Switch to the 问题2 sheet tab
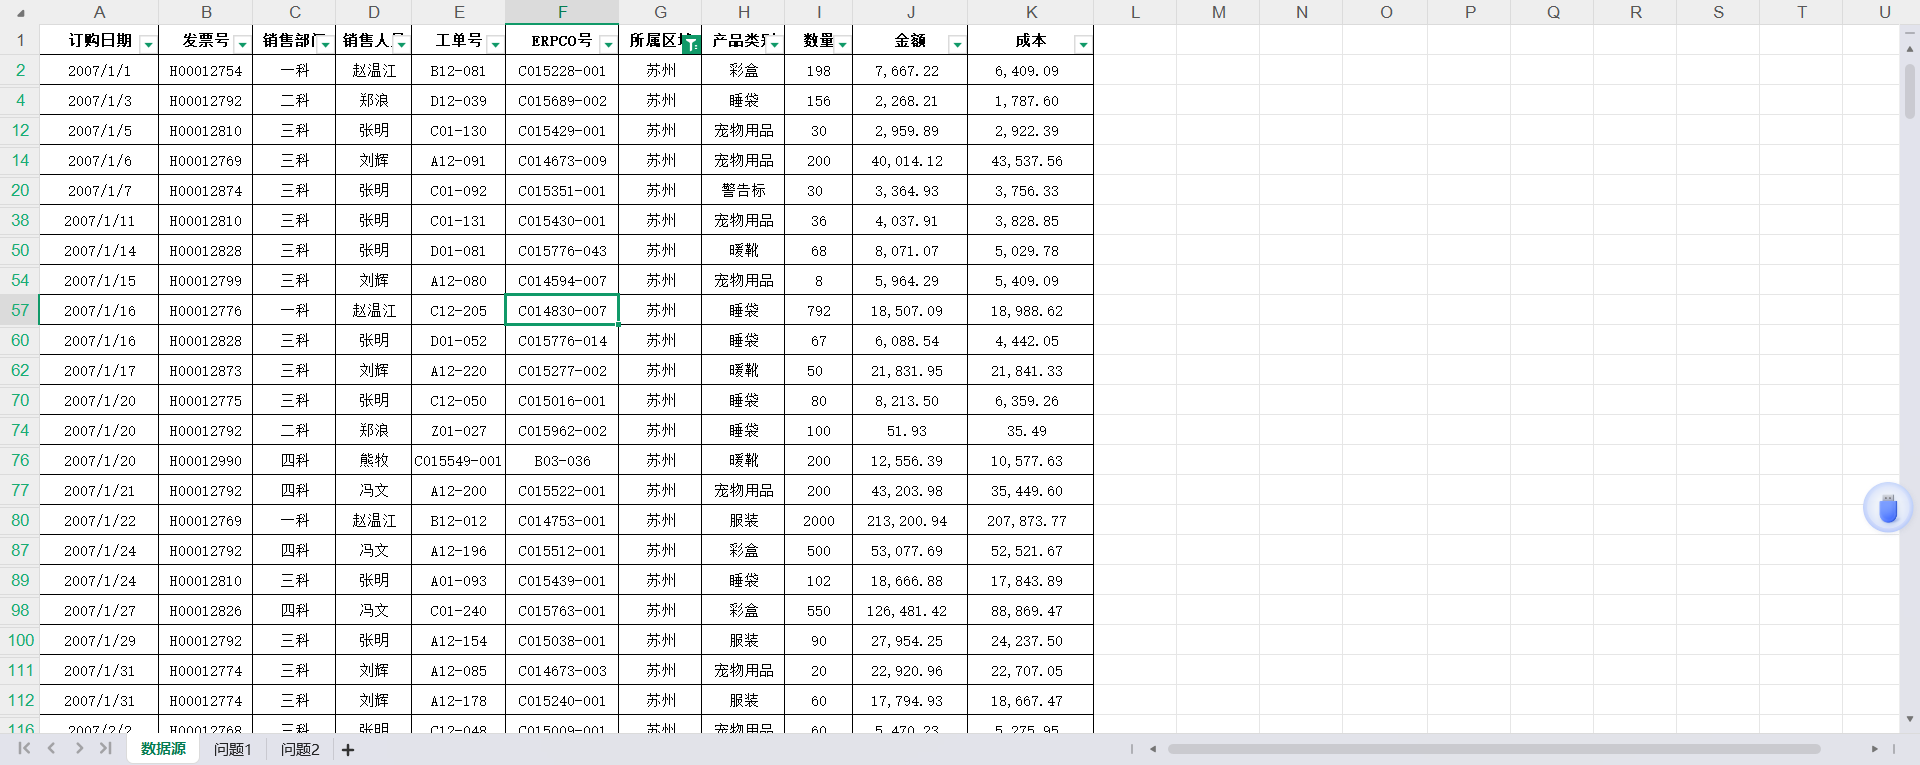1920x765 pixels. tap(300, 749)
